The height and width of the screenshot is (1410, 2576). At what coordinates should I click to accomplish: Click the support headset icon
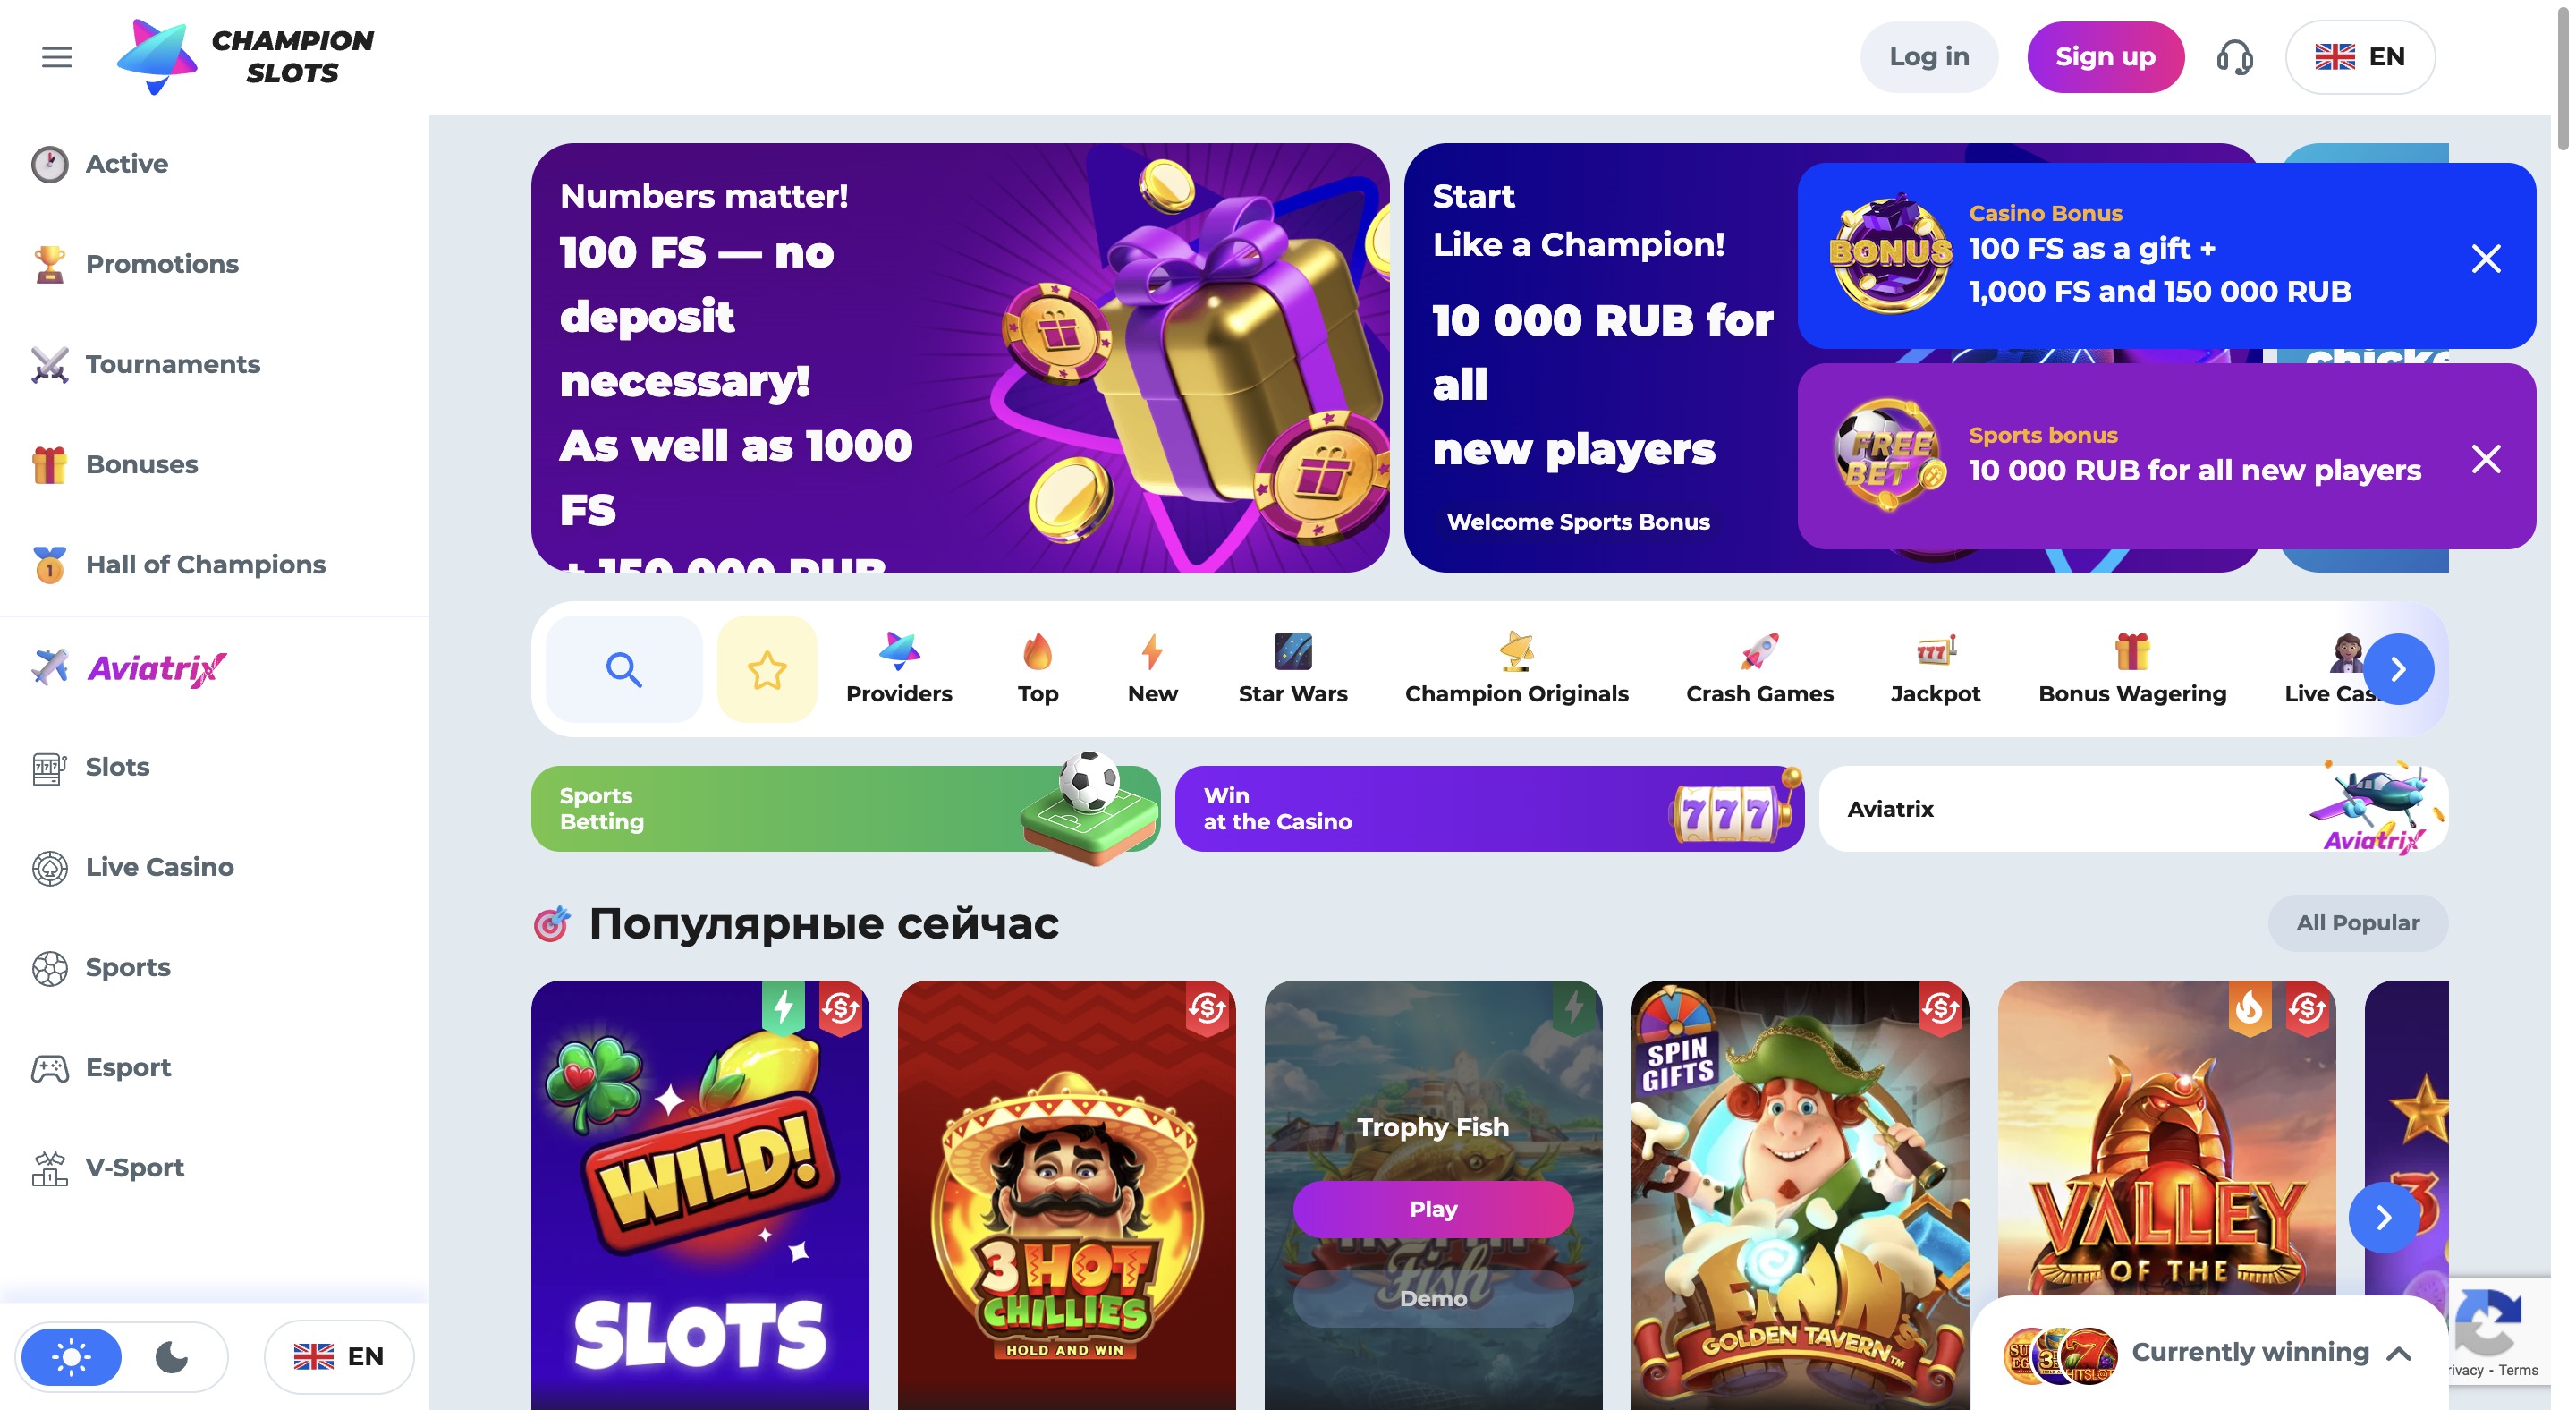(2234, 57)
